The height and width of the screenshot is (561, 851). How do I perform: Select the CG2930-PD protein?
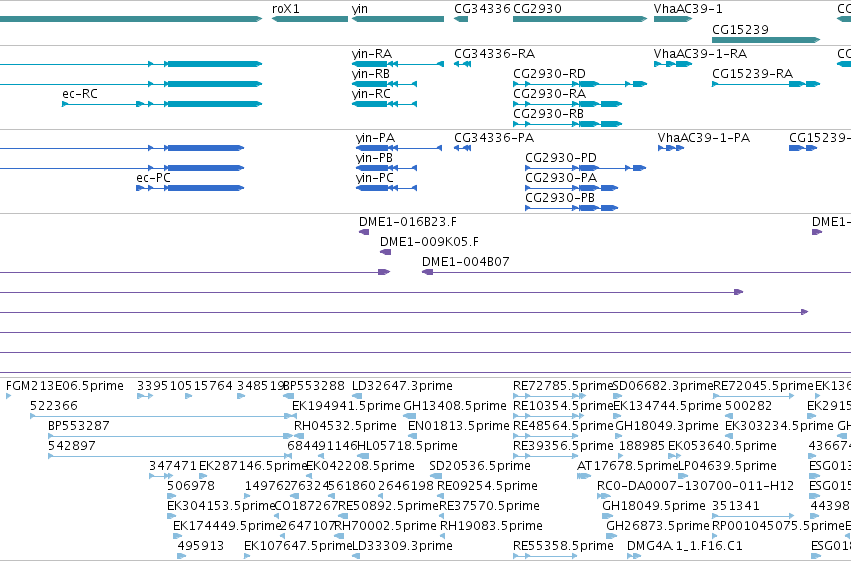pyautogui.click(x=586, y=168)
